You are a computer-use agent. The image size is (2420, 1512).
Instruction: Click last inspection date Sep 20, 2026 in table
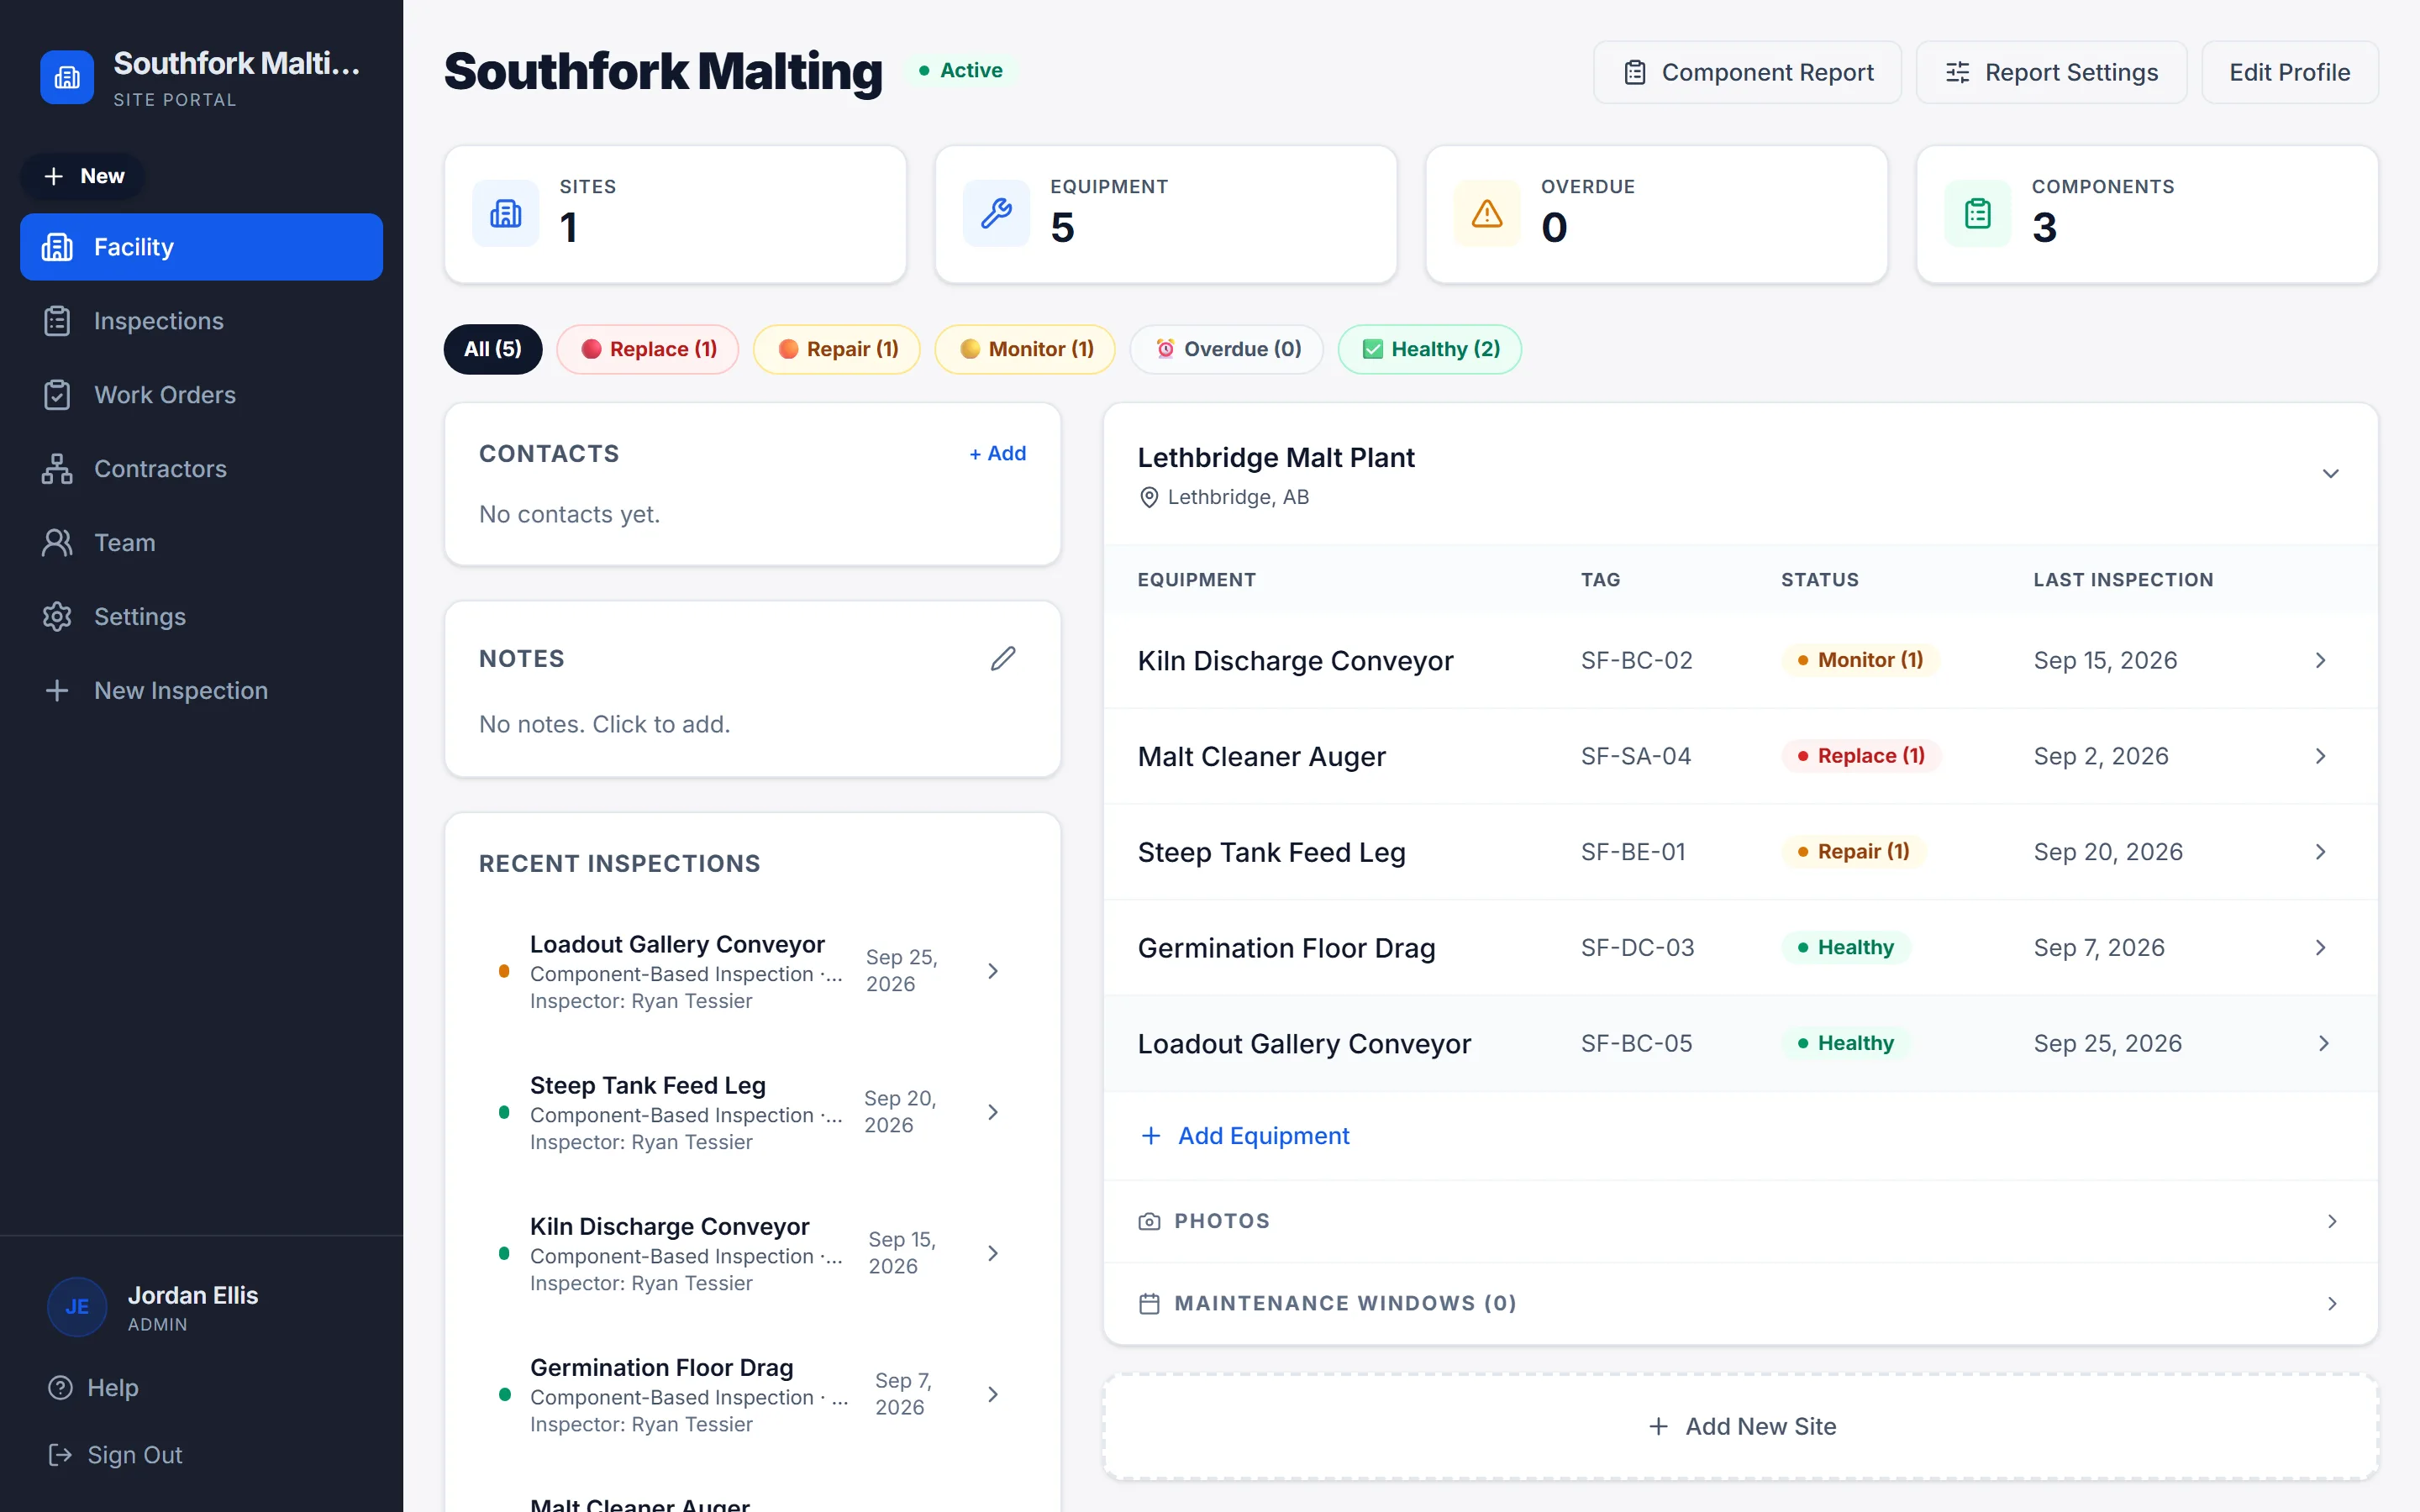(2108, 852)
